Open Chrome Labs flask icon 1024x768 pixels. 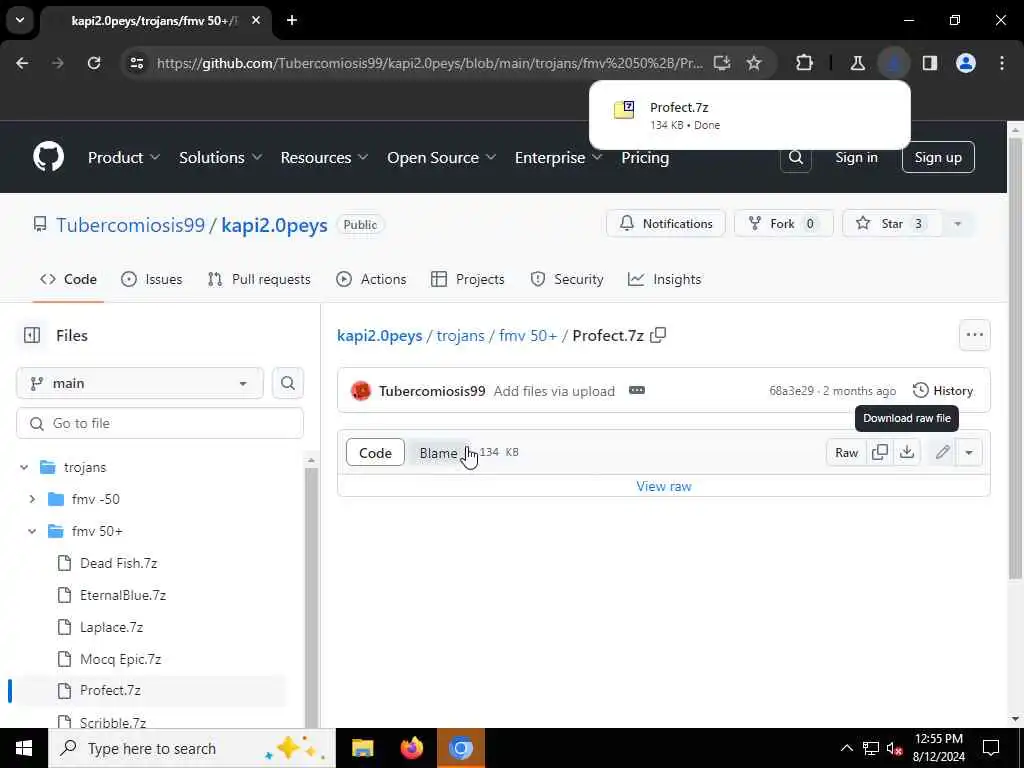tap(857, 63)
